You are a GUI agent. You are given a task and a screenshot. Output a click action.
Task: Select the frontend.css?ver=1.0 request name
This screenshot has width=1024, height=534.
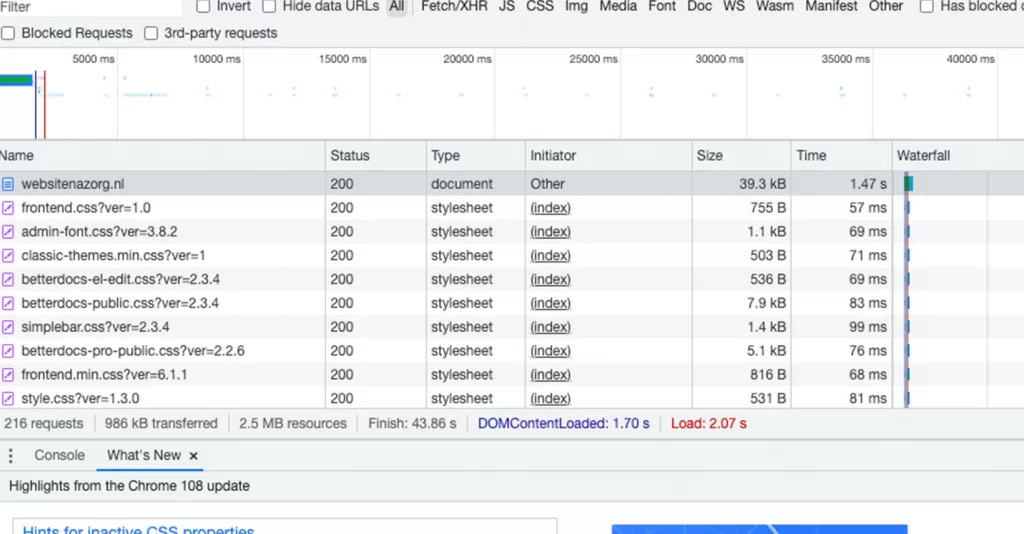86,208
